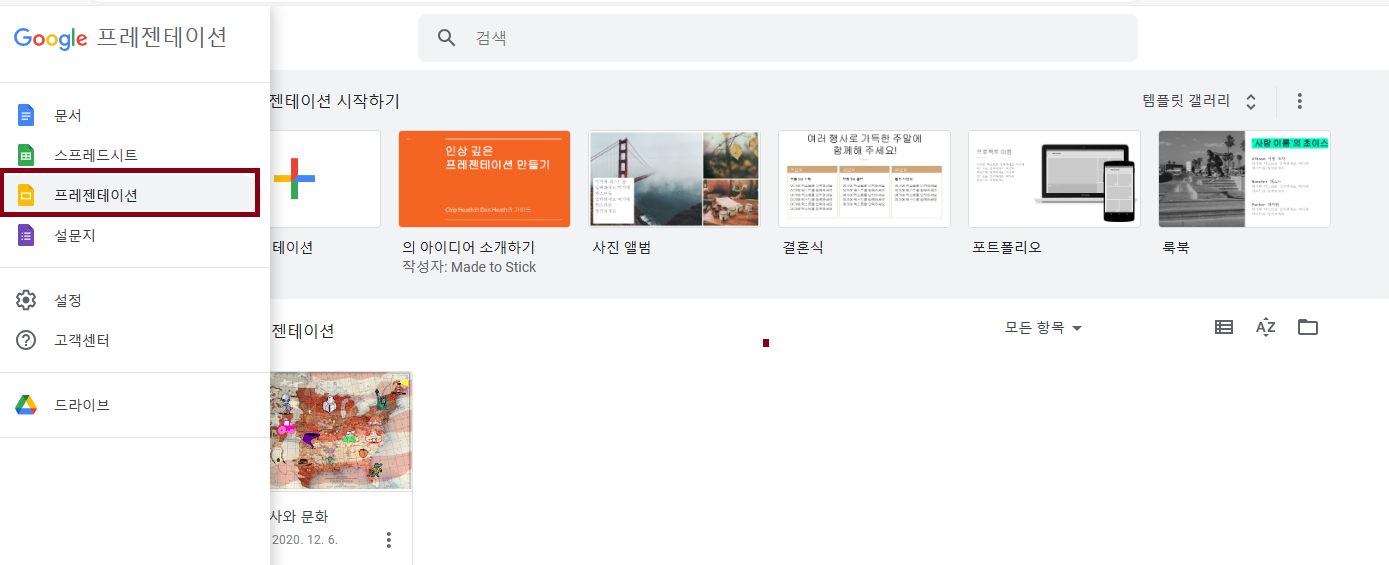Open 고객센터 help entry
This screenshot has height=565, width=1389.
pyautogui.click(x=135, y=340)
